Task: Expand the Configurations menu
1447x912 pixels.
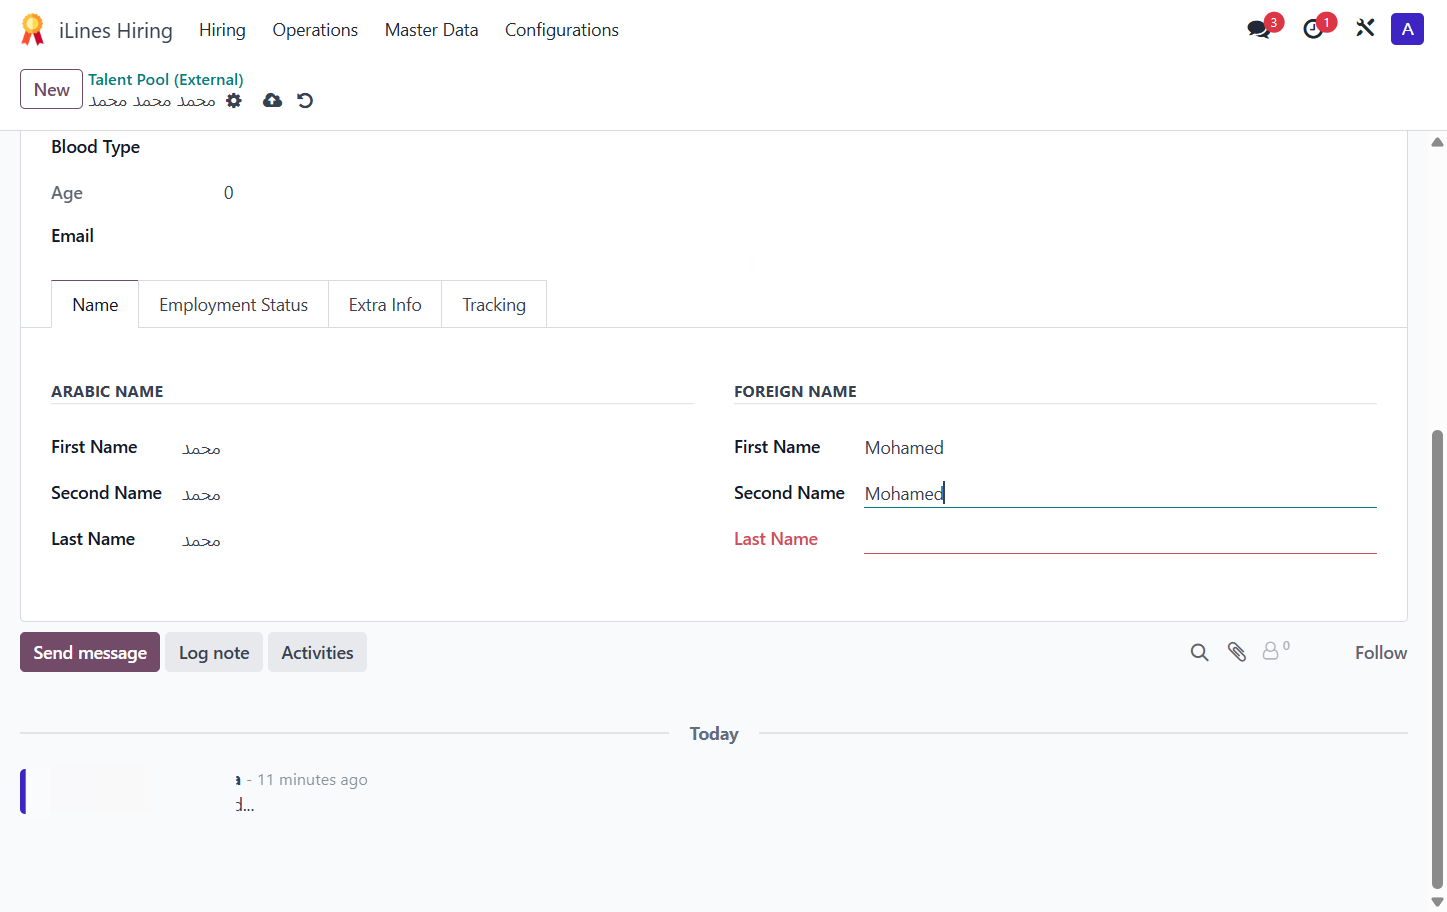Action: click(x=562, y=30)
